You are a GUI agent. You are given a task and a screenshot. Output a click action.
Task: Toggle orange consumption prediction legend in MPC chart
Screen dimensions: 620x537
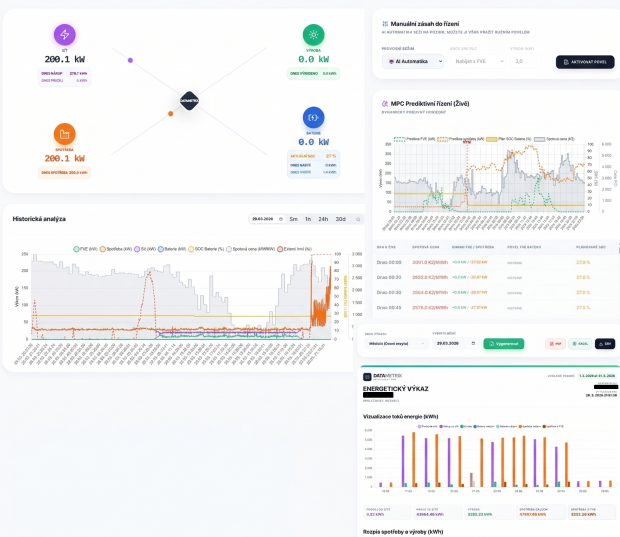[x=461, y=139]
